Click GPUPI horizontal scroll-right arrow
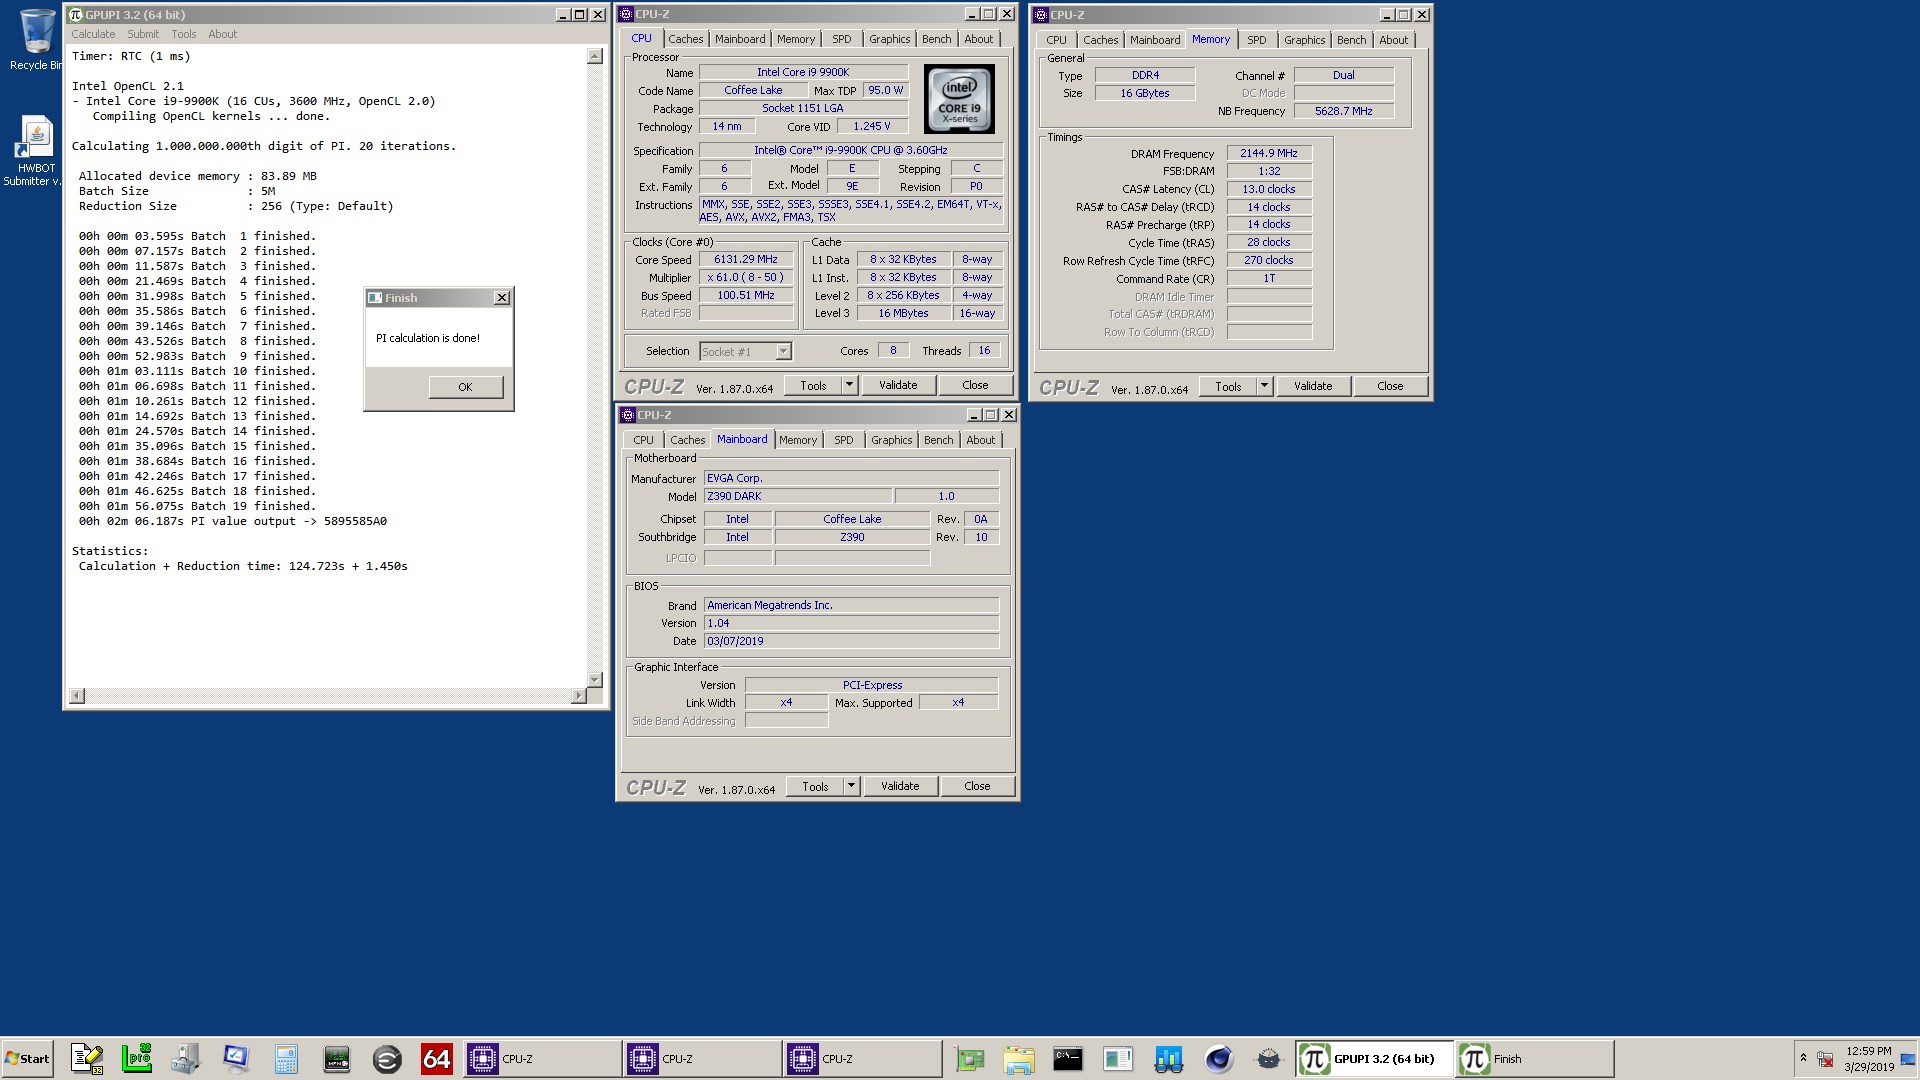This screenshot has width=1920, height=1080. click(x=578, y=695)
